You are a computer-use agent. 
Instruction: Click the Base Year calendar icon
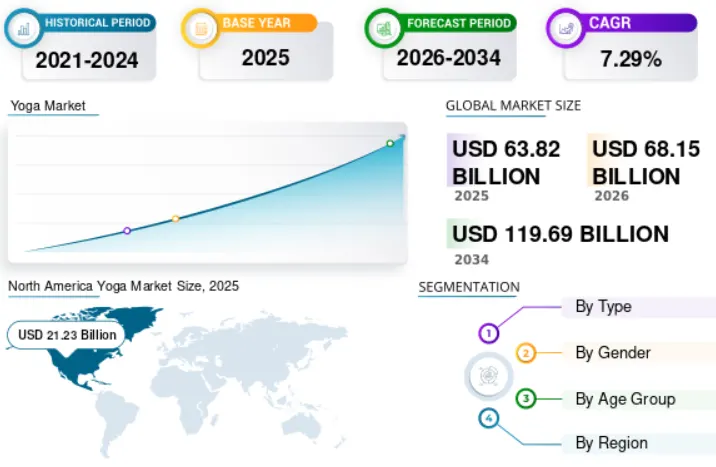point(200,29)
